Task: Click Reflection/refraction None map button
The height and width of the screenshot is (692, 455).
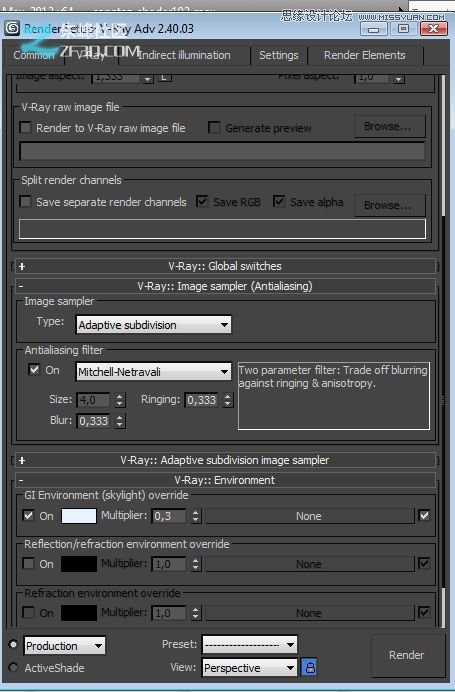Action: 309,564
